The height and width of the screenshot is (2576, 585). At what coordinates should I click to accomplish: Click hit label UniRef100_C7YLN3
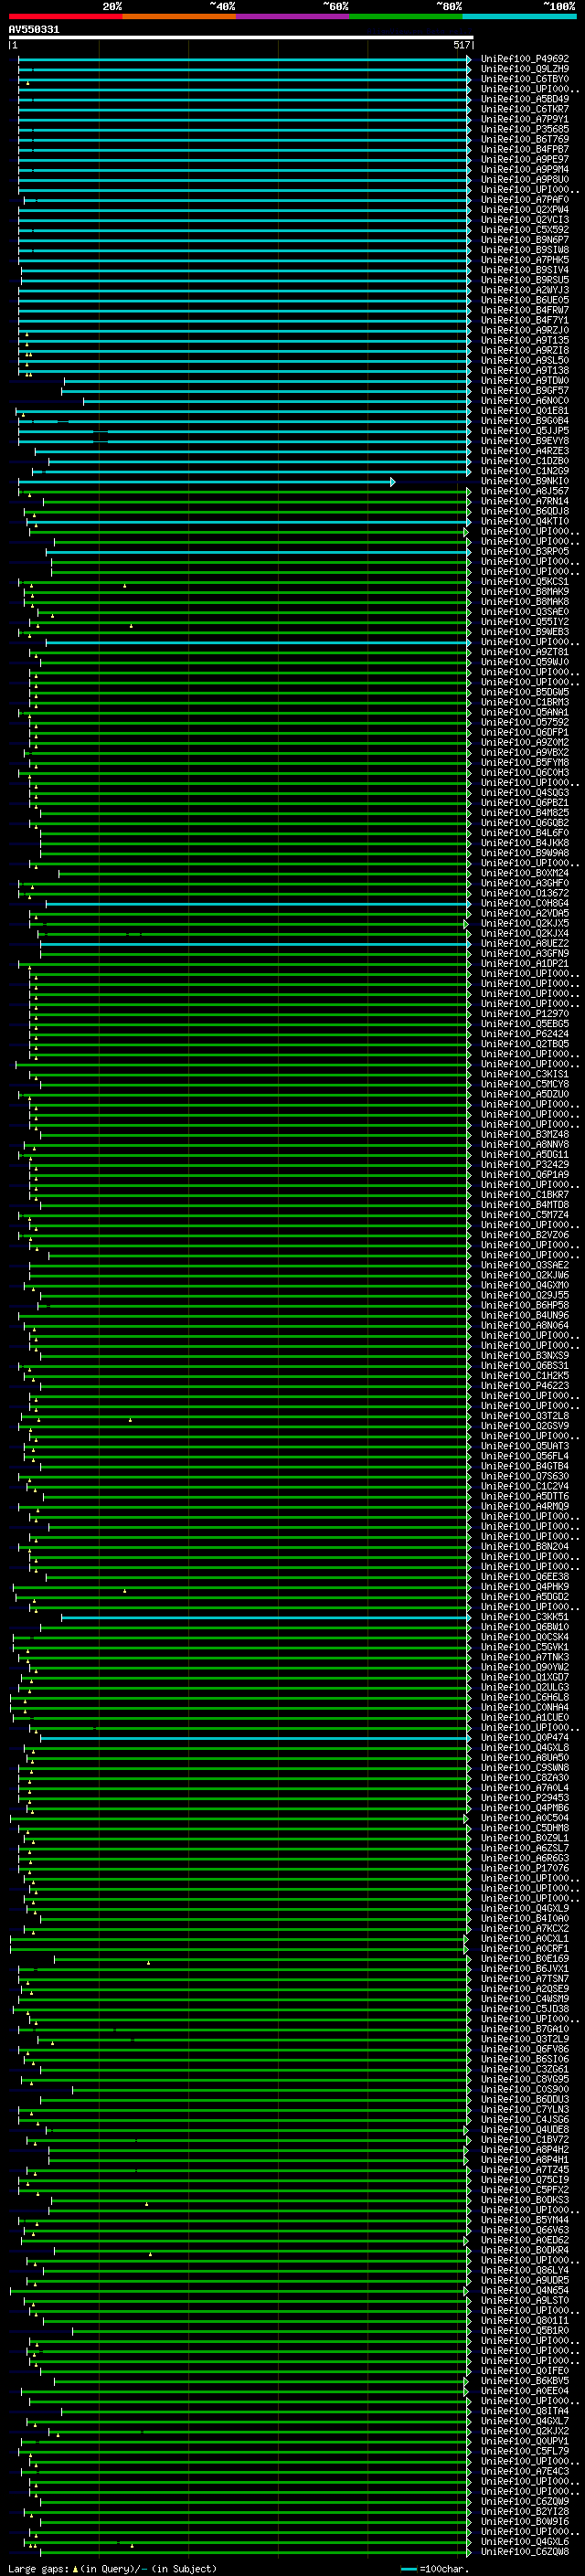pos(525,2110)
